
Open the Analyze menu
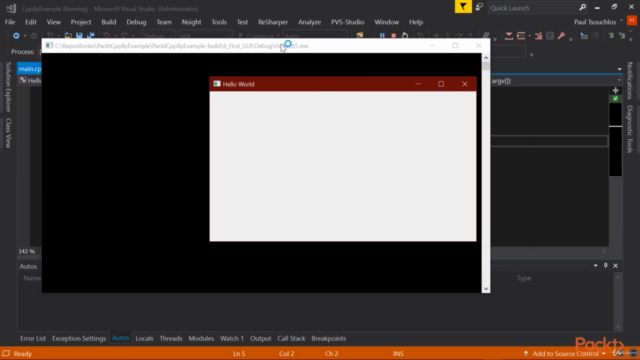309,22
